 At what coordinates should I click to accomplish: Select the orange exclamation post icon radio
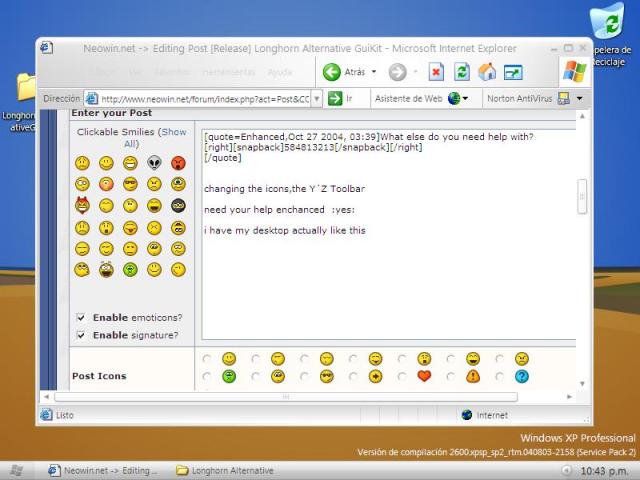[451, 376]
